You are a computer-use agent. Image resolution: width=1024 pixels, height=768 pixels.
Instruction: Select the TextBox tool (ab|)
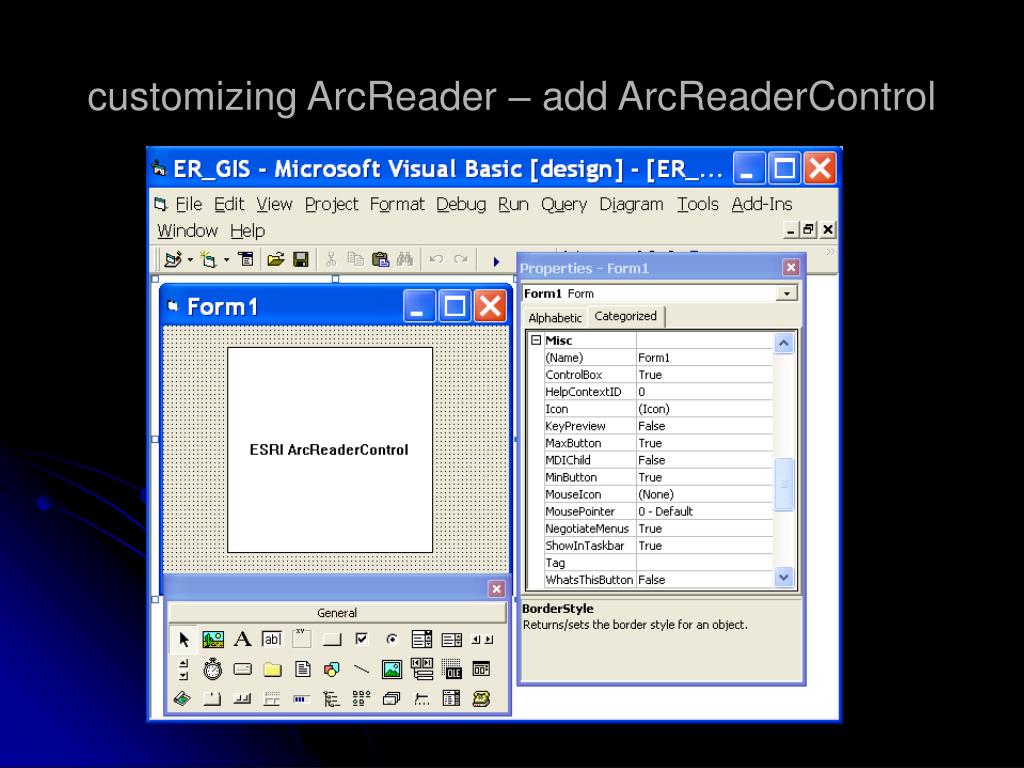[272, 639]
